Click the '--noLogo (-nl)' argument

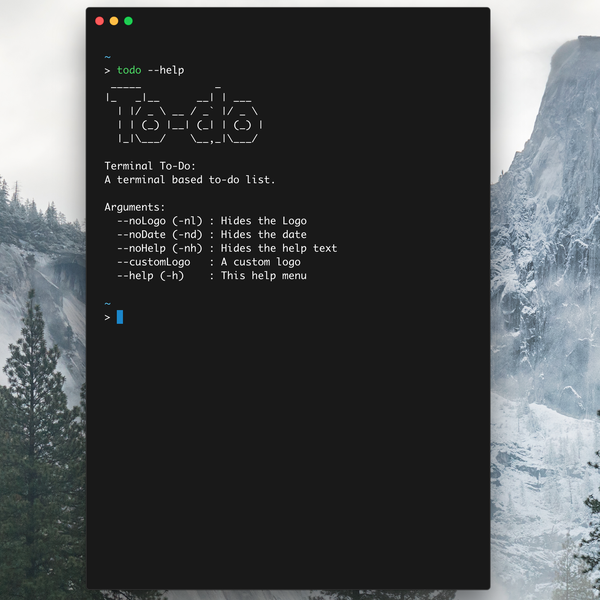pos(160,221)
